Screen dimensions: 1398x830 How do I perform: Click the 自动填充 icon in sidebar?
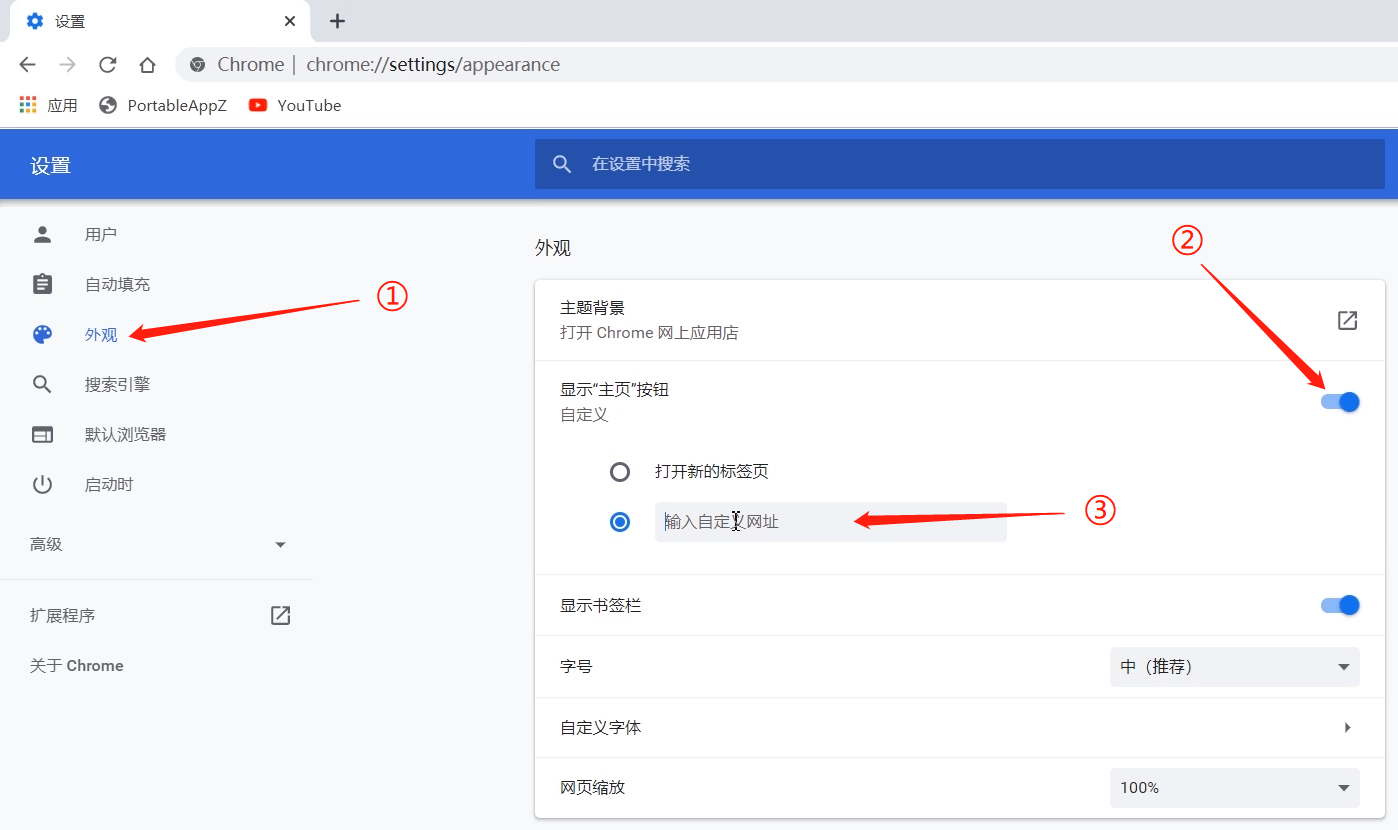[x=42, y=283]
